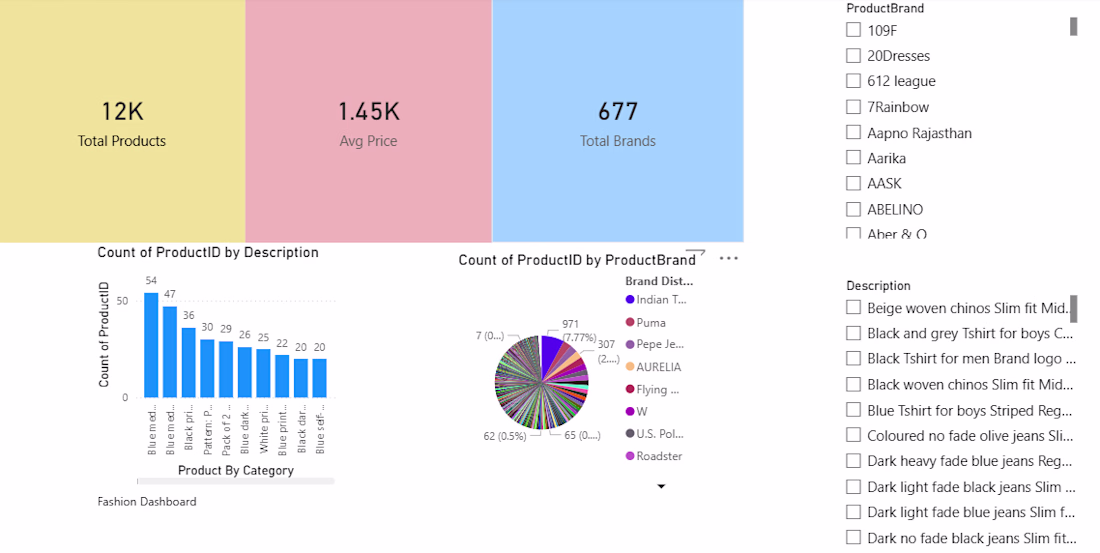The width and height of the screenshot is (1100, 553).
Task: Click the ProductBrand slicer header
Action: pos(885,8)
